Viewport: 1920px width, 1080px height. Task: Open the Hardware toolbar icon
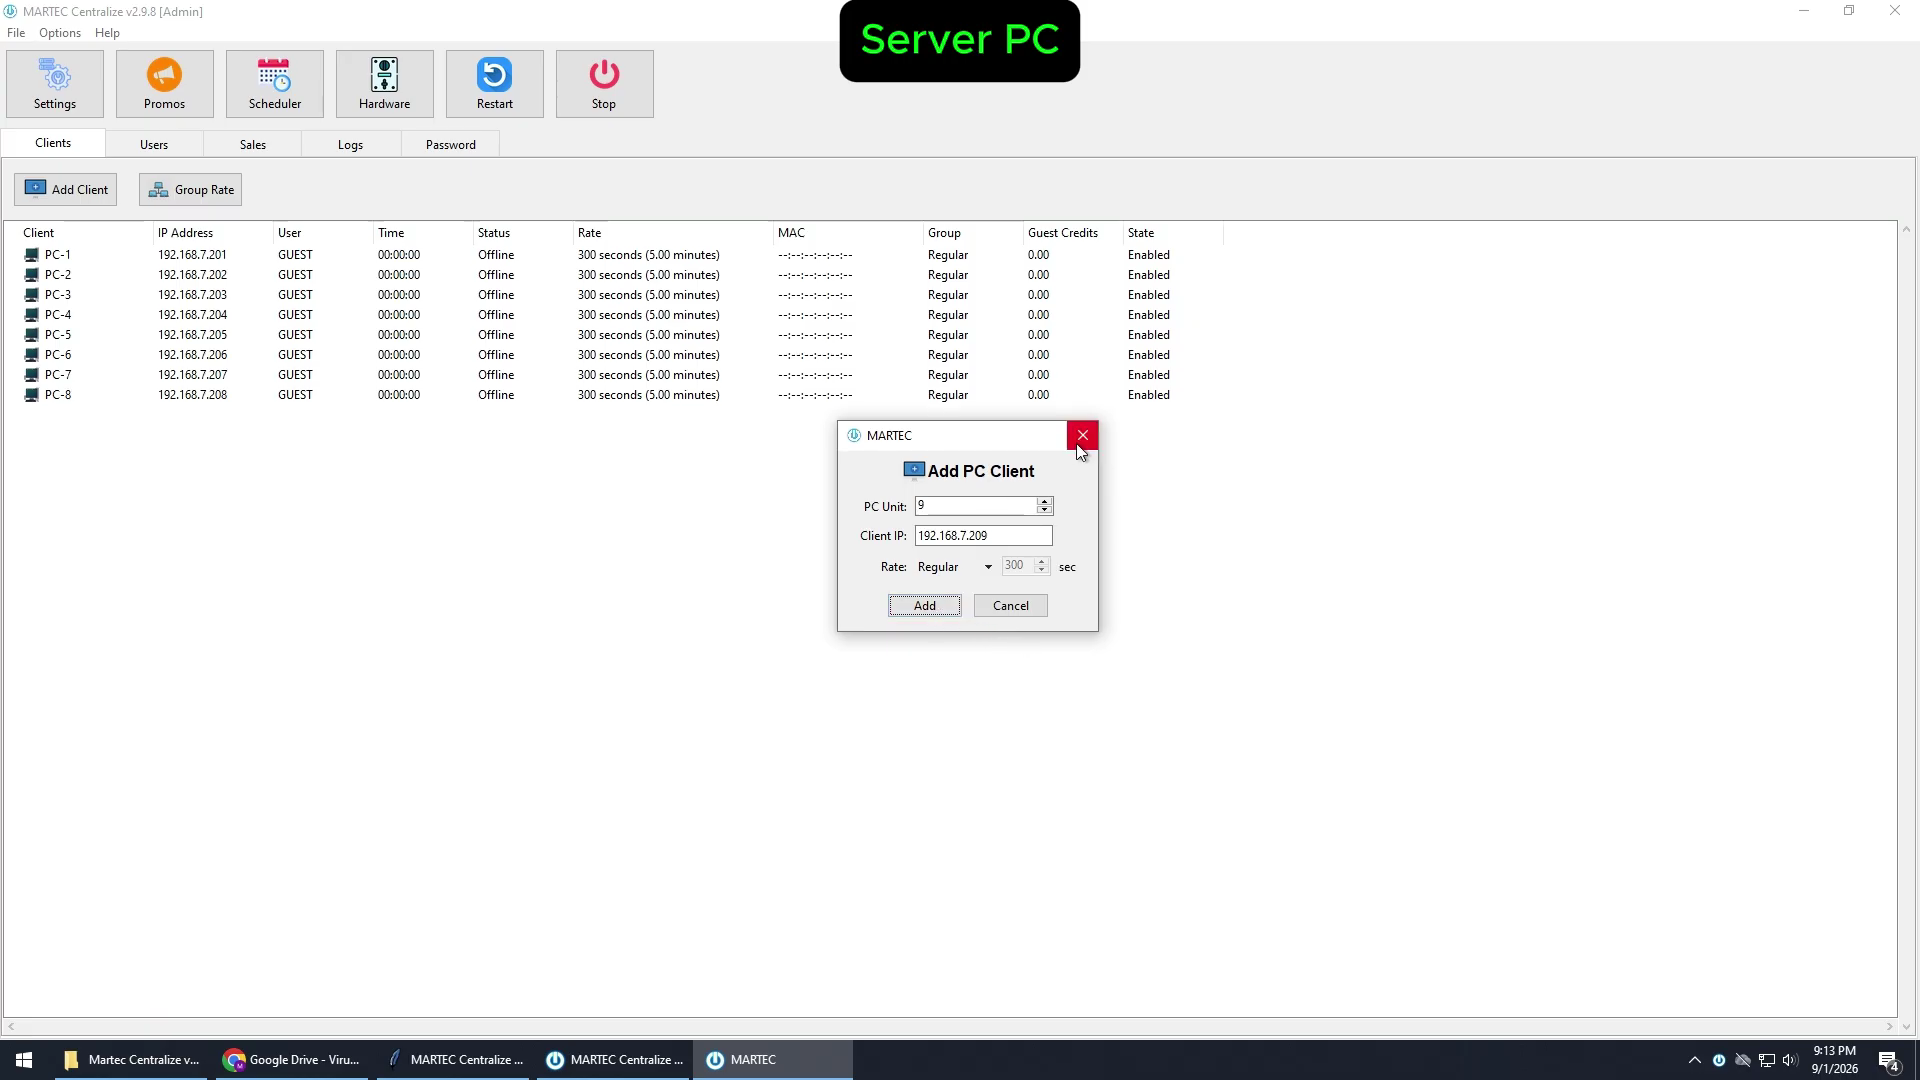tap(384, 75)
